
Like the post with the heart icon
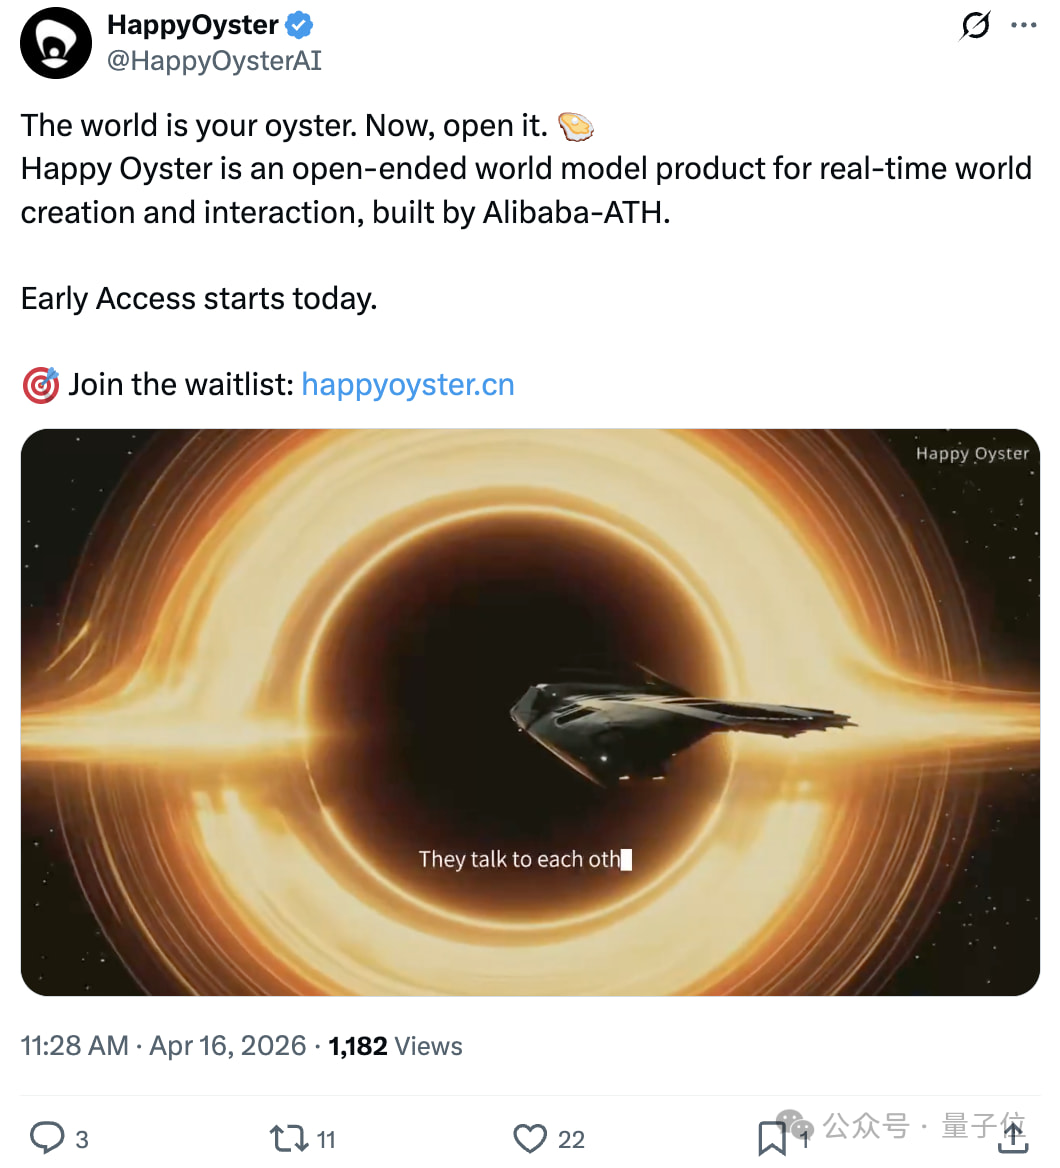pos(530,1138)
